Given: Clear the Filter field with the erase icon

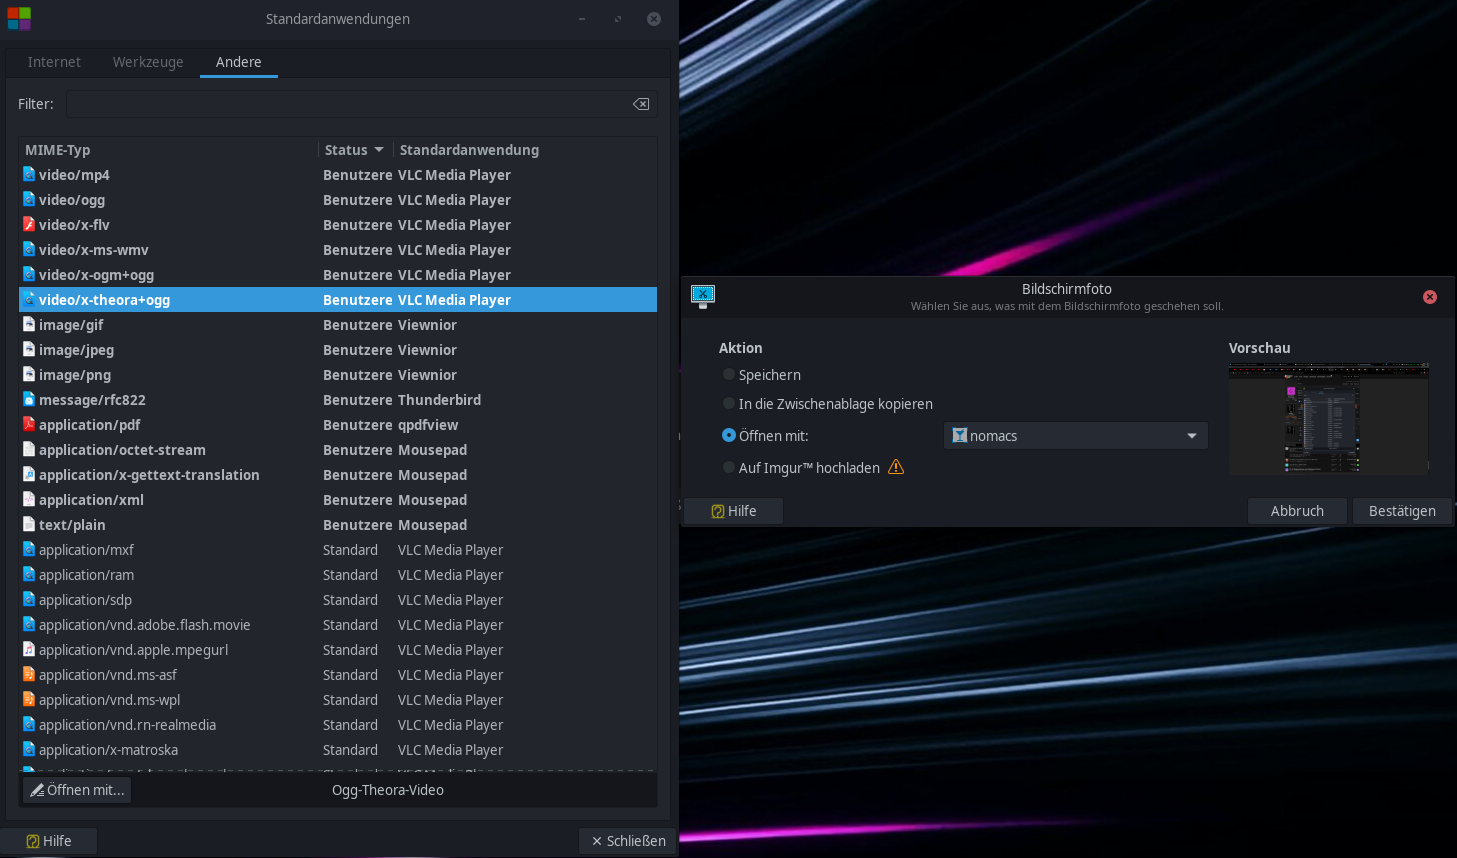Looking at the screenshot, I should coord(641,104).
